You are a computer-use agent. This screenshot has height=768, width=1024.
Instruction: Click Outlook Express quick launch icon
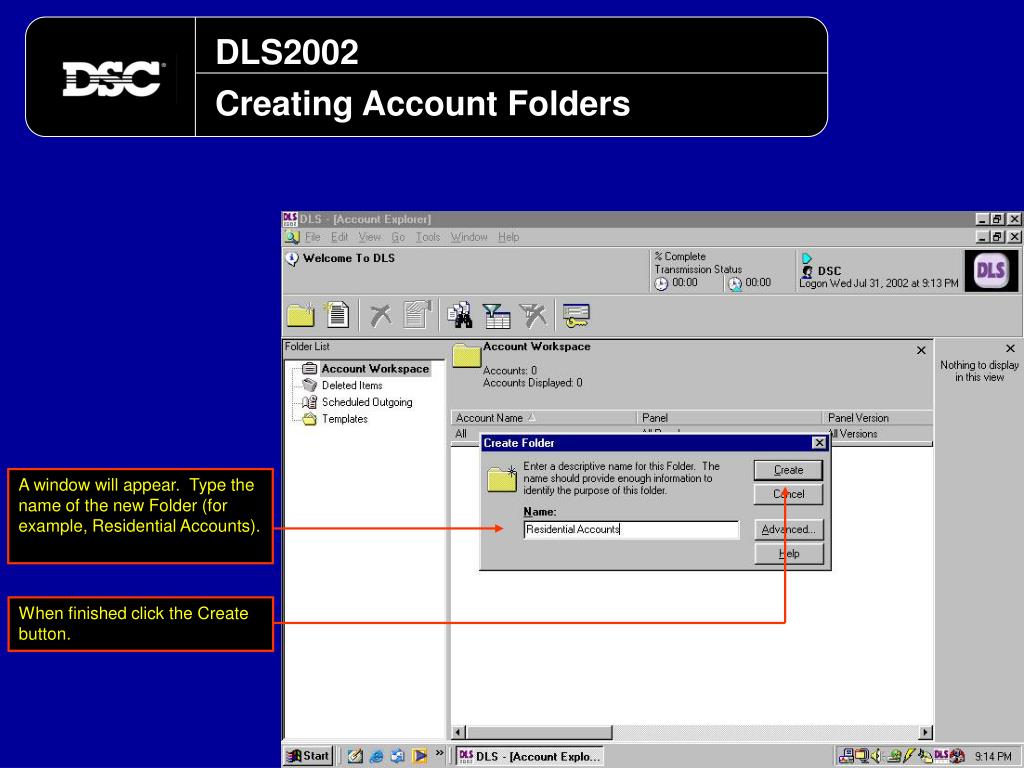pos(397,756)
